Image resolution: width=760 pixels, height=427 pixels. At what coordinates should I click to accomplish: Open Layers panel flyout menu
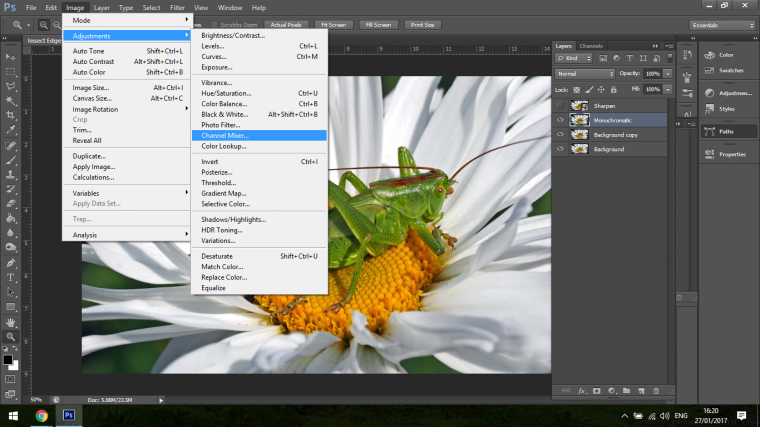tap(669, 46)
